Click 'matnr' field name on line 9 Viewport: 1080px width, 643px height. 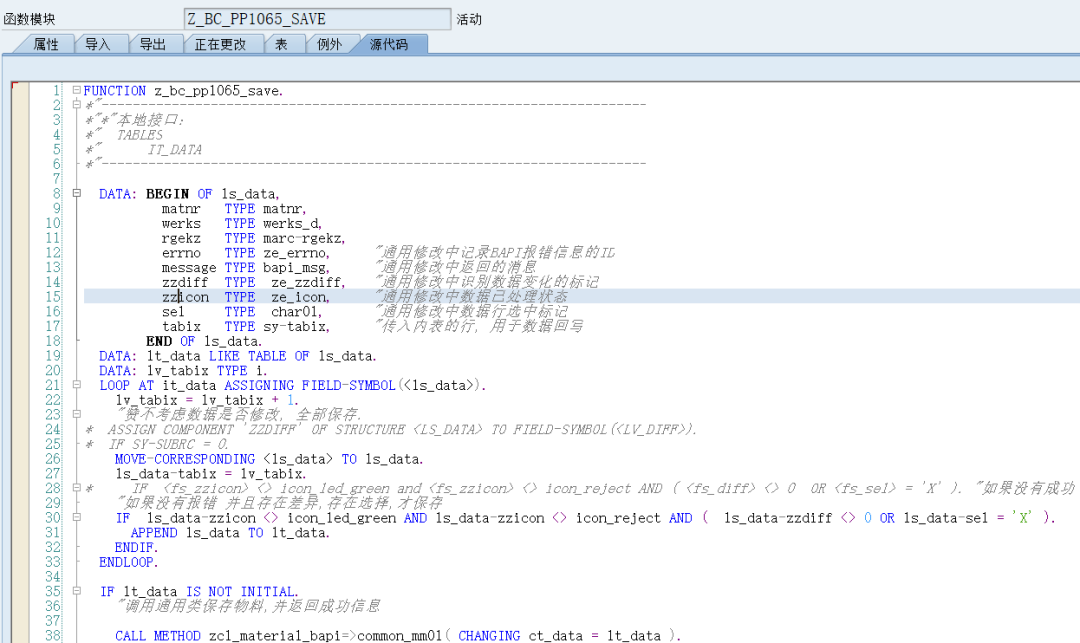point(181,209)
